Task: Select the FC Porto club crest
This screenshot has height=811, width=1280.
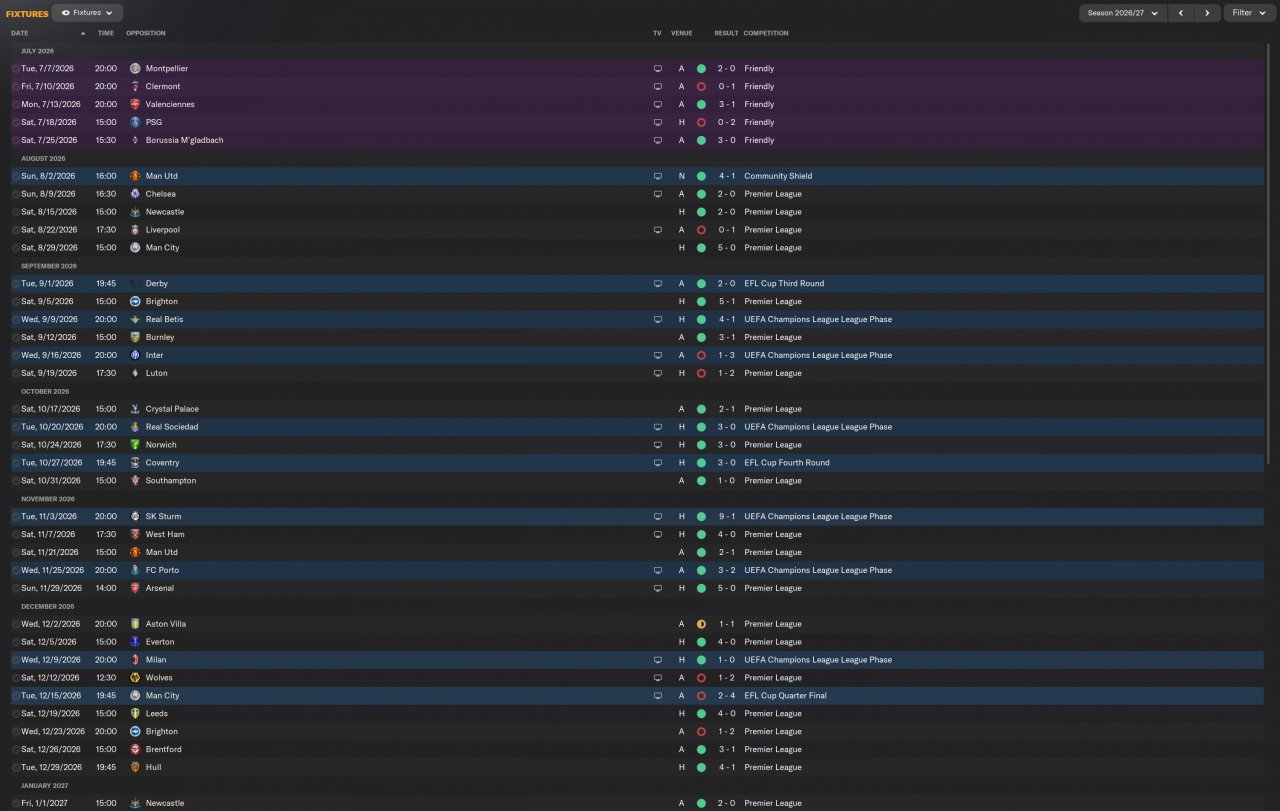Action: tap(135, 571)
